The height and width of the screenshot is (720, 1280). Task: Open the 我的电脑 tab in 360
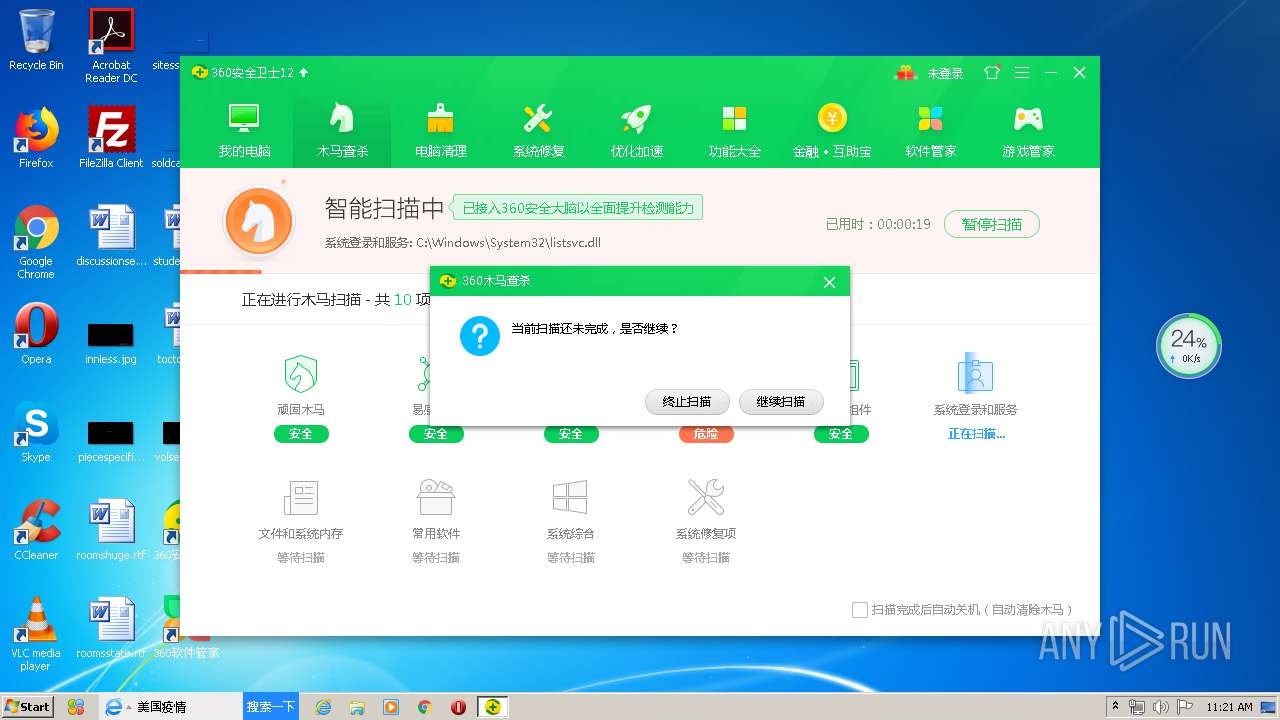point(244,131)
